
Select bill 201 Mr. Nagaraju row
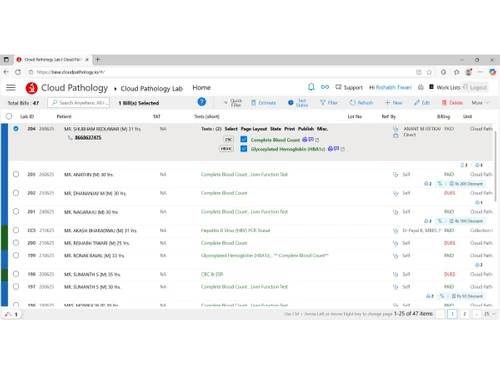(16, 212)
